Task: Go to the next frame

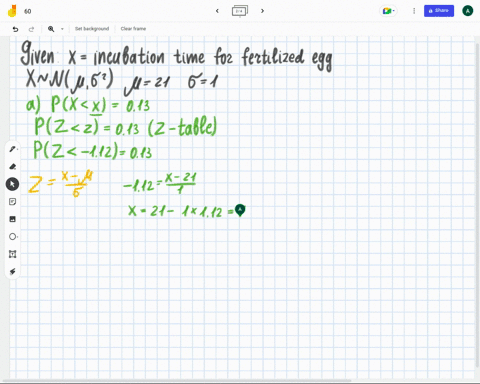Action: (262, 11)
